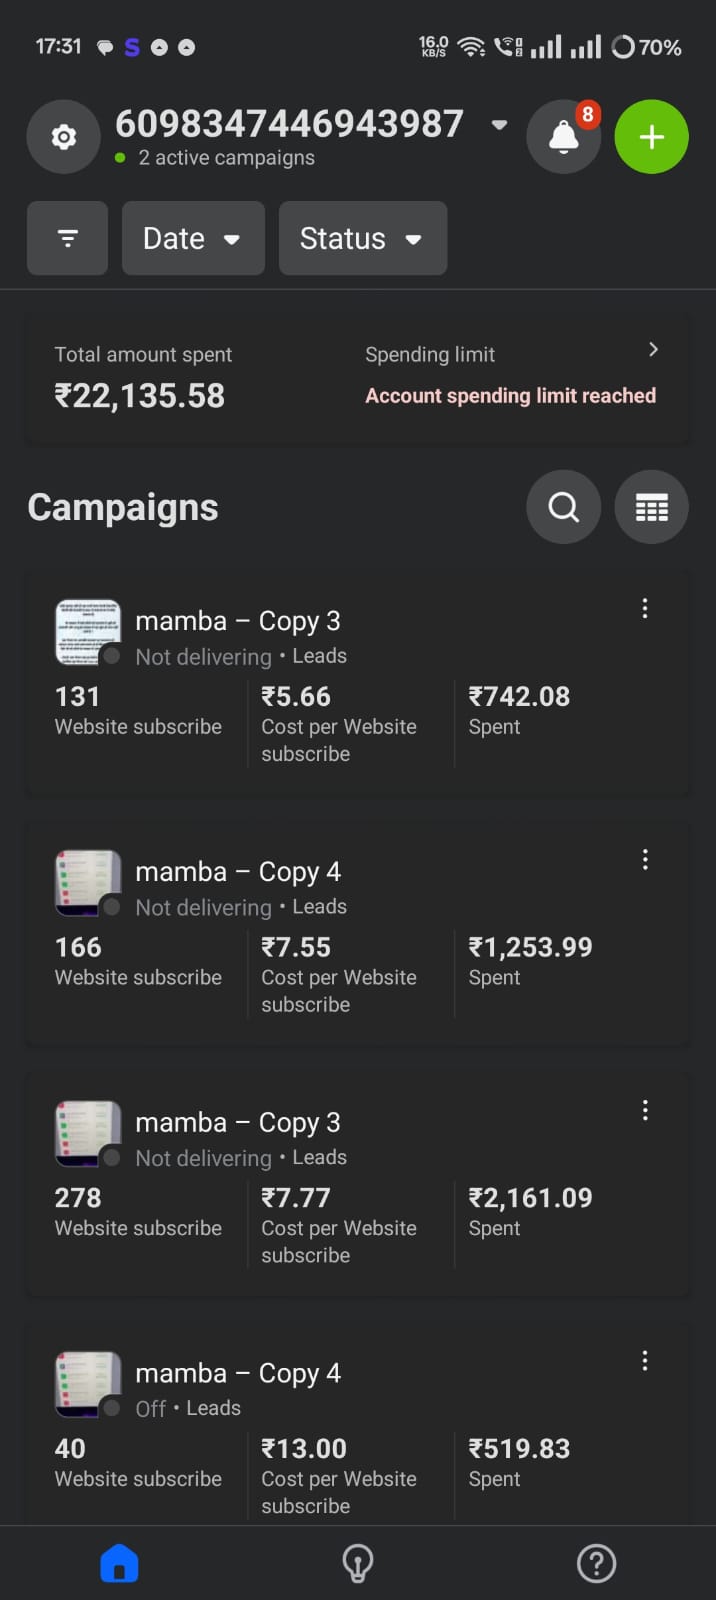Viewport: 716px width, 1600px height.
Task: Open ad account settings gear icon
Action: pyautogui.click(x=63, y=137)
